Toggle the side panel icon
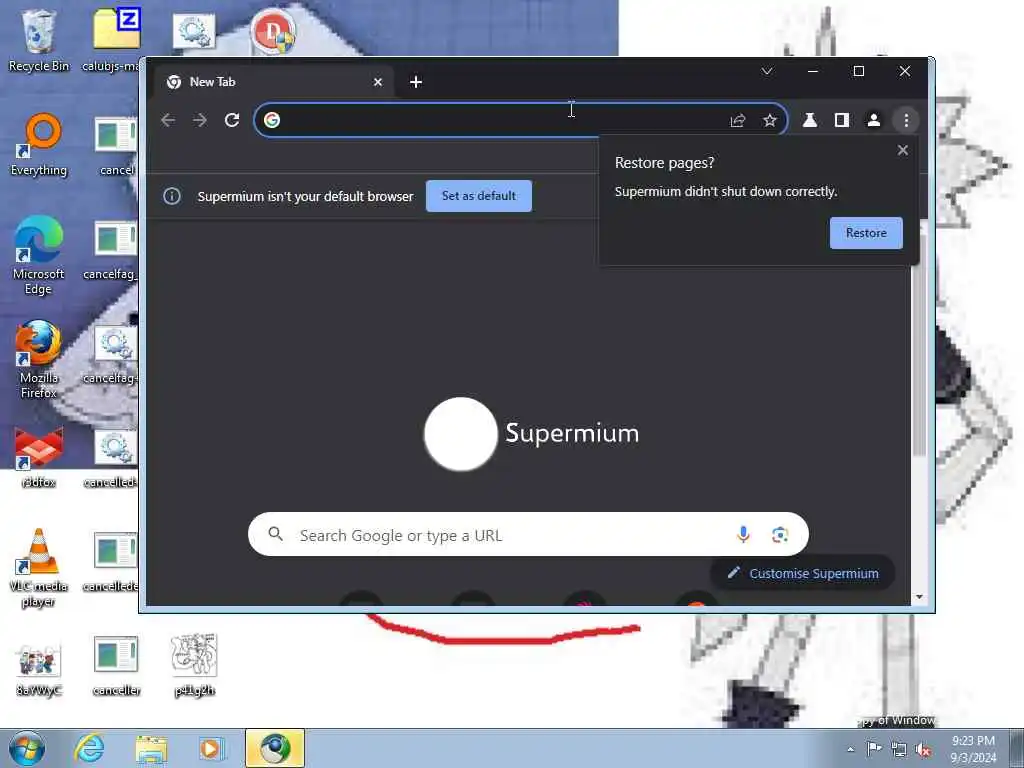This screenshot has height=768, width=1024. point(842,120)
